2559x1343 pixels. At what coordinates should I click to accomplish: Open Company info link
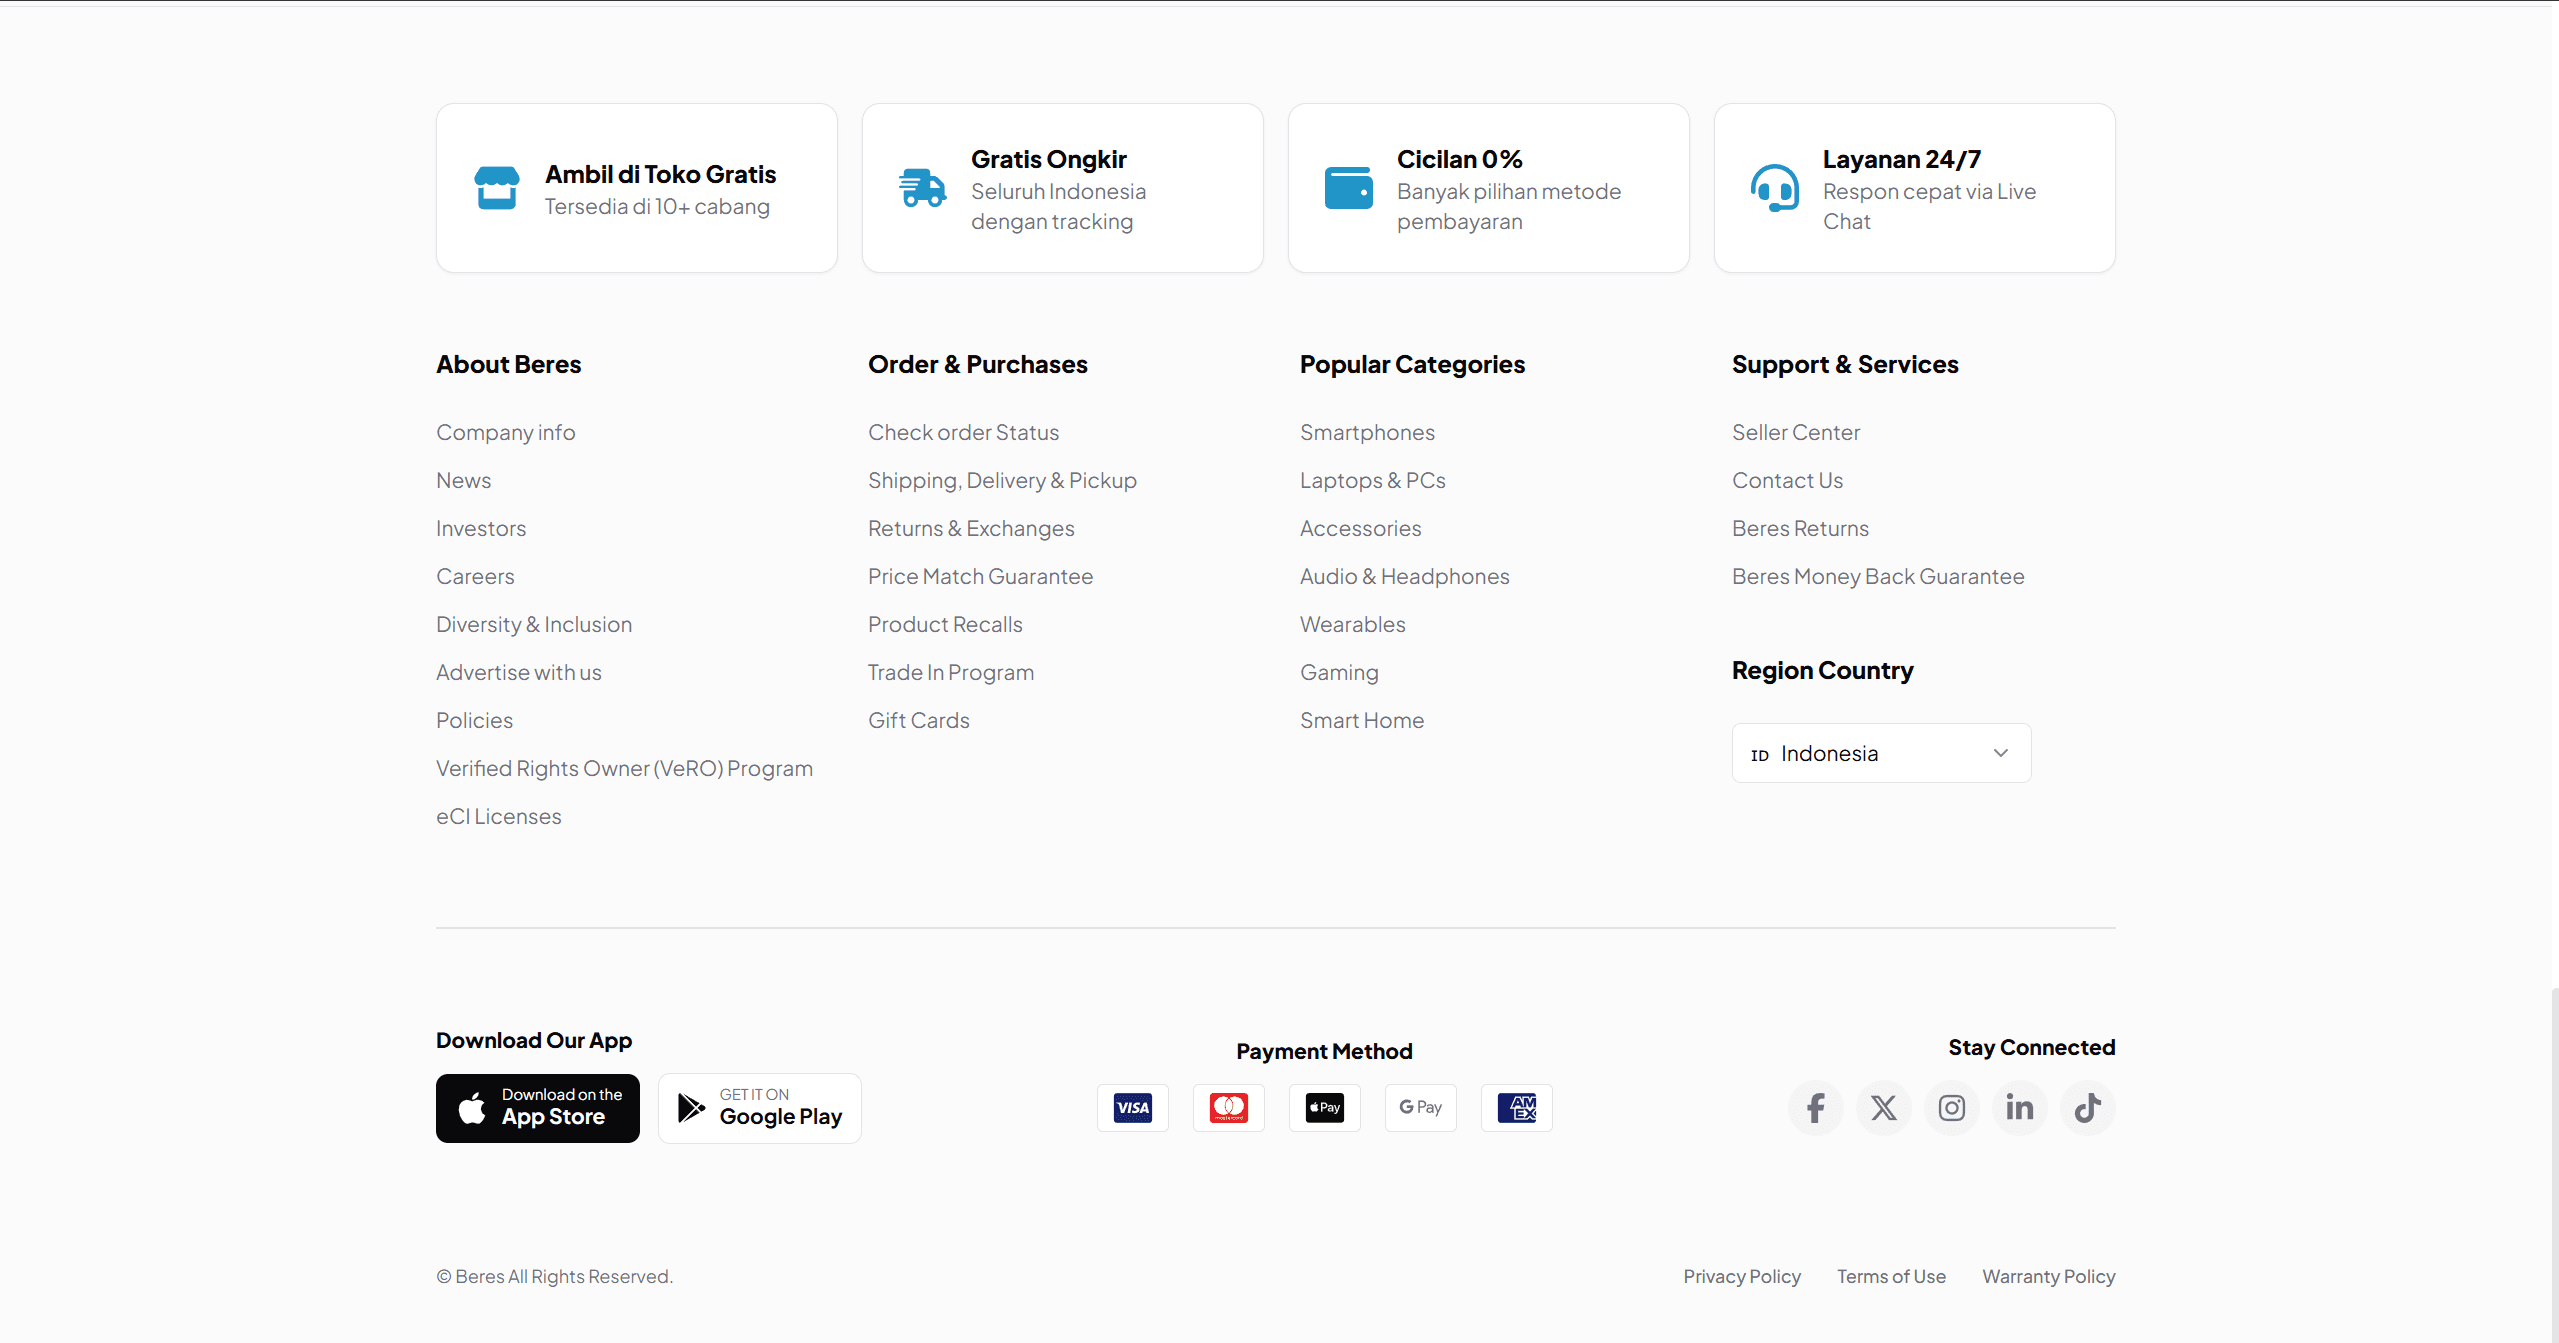(506, 433)
